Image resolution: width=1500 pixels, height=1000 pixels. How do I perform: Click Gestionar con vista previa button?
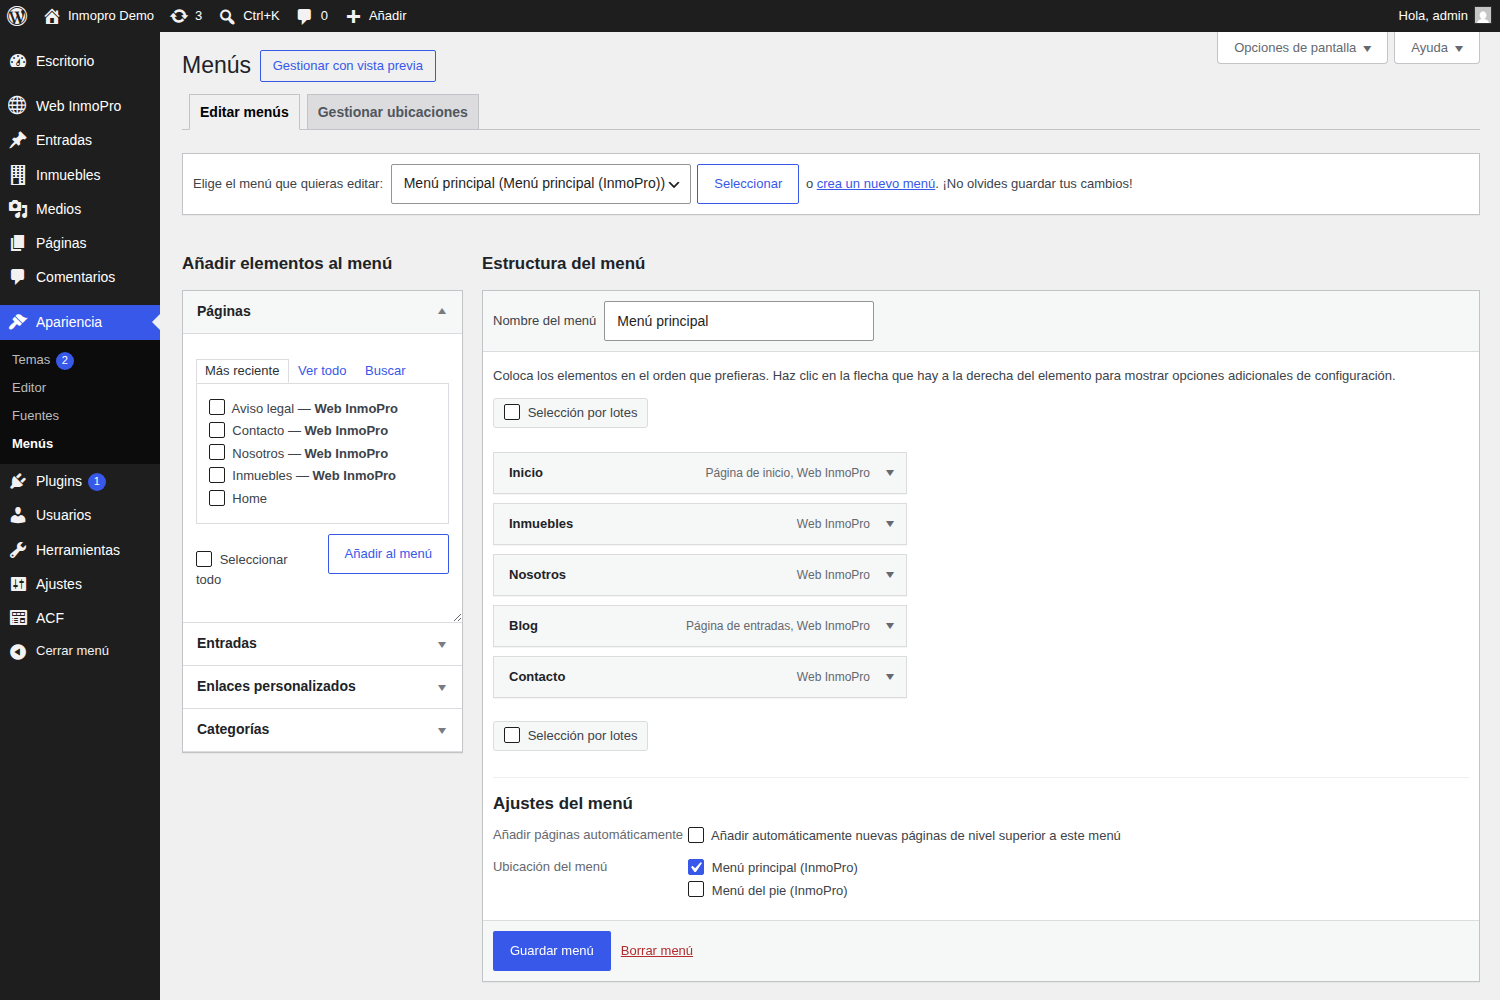pos(348,66)
